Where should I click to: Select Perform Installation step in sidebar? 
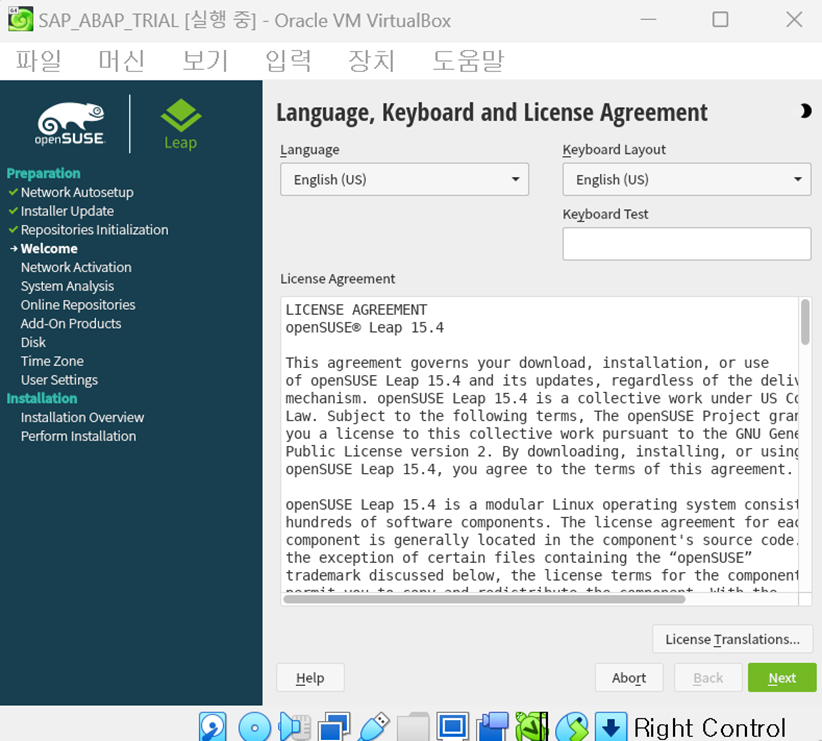[78, 436]
